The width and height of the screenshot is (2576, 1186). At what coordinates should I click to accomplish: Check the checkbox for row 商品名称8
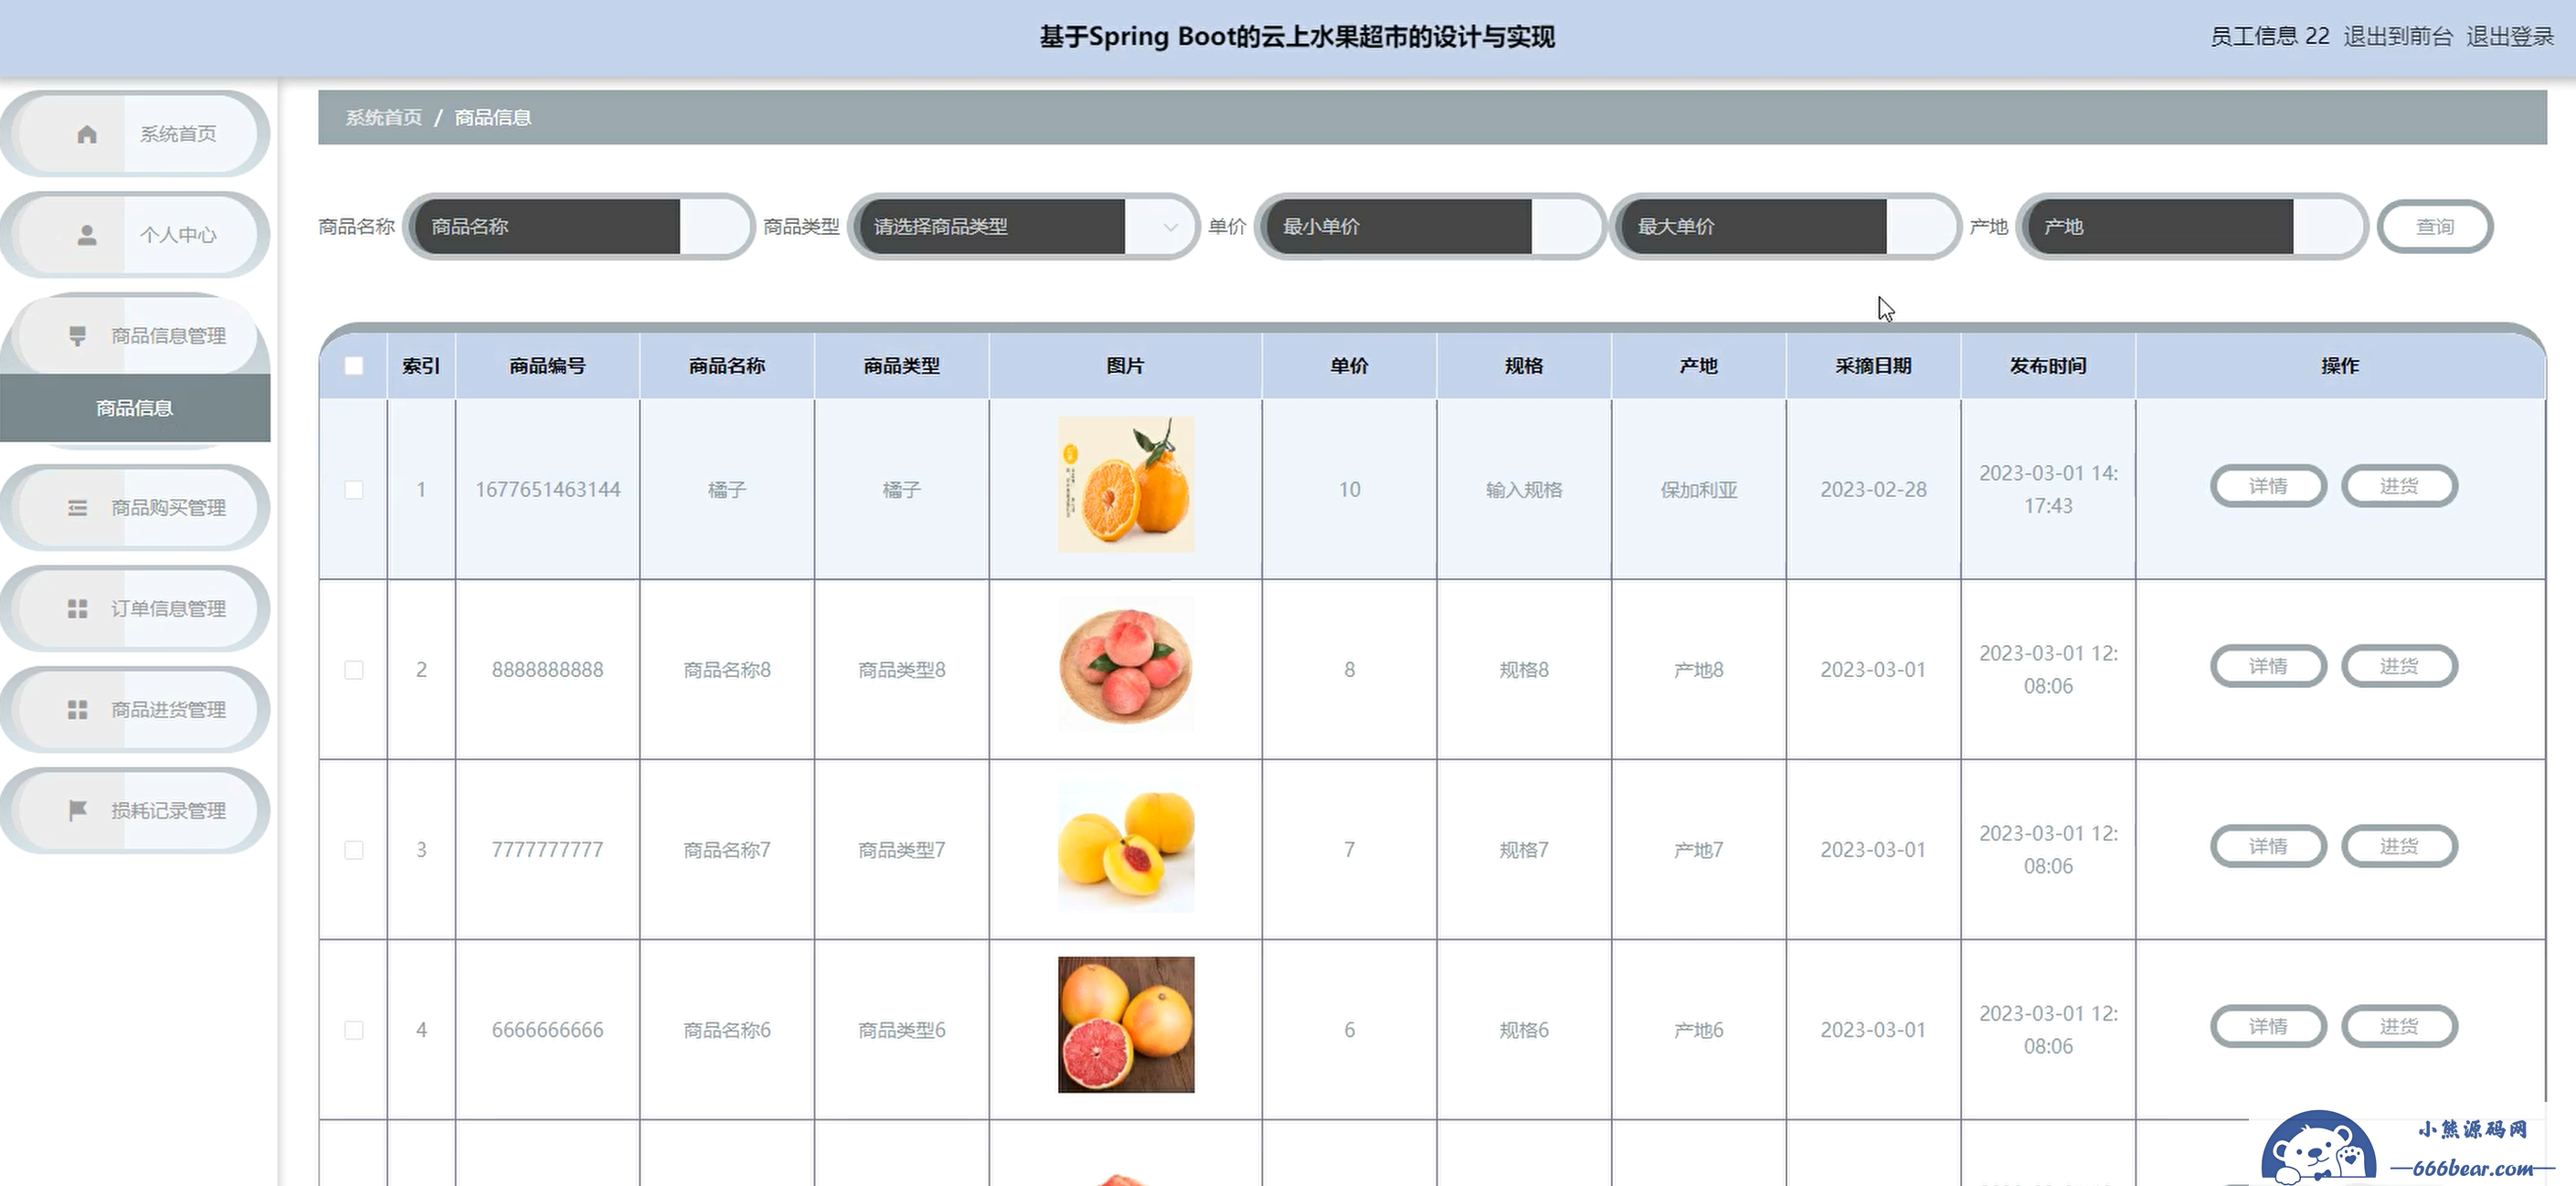point(354,670)
